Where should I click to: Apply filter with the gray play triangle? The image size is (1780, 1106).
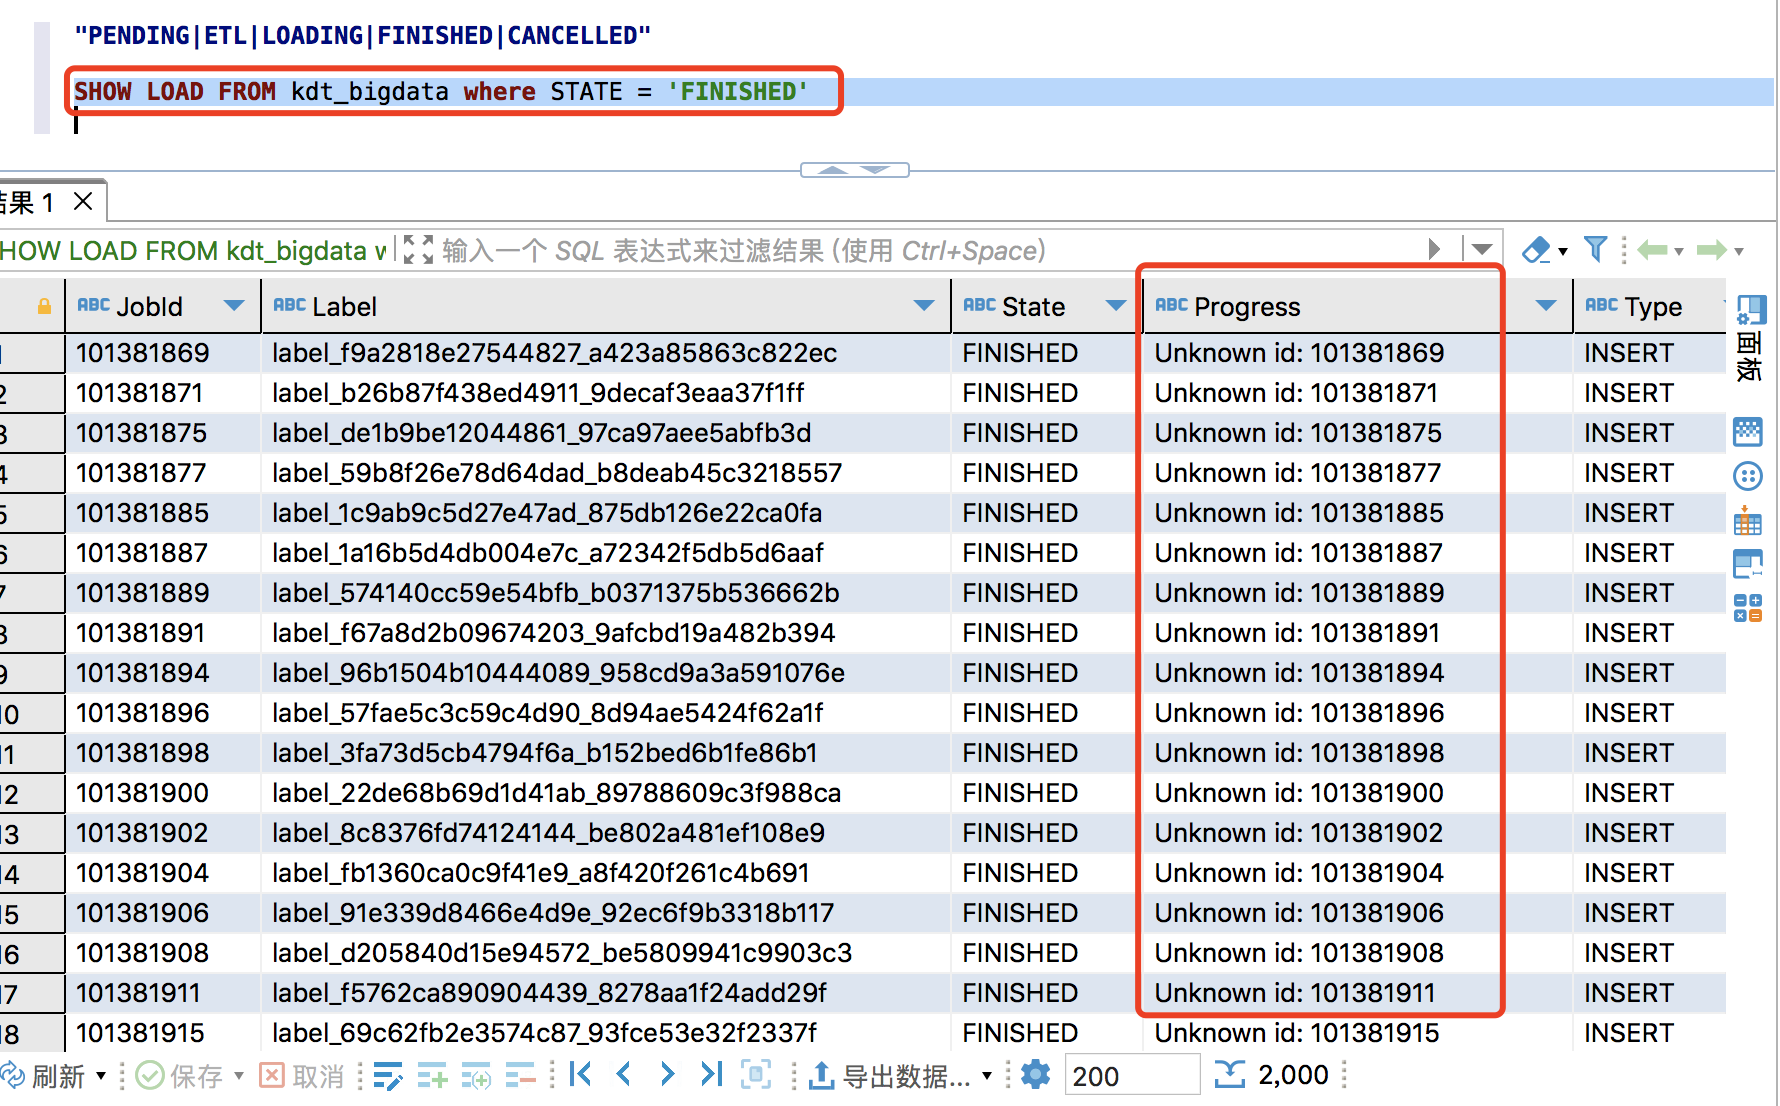1435,249
